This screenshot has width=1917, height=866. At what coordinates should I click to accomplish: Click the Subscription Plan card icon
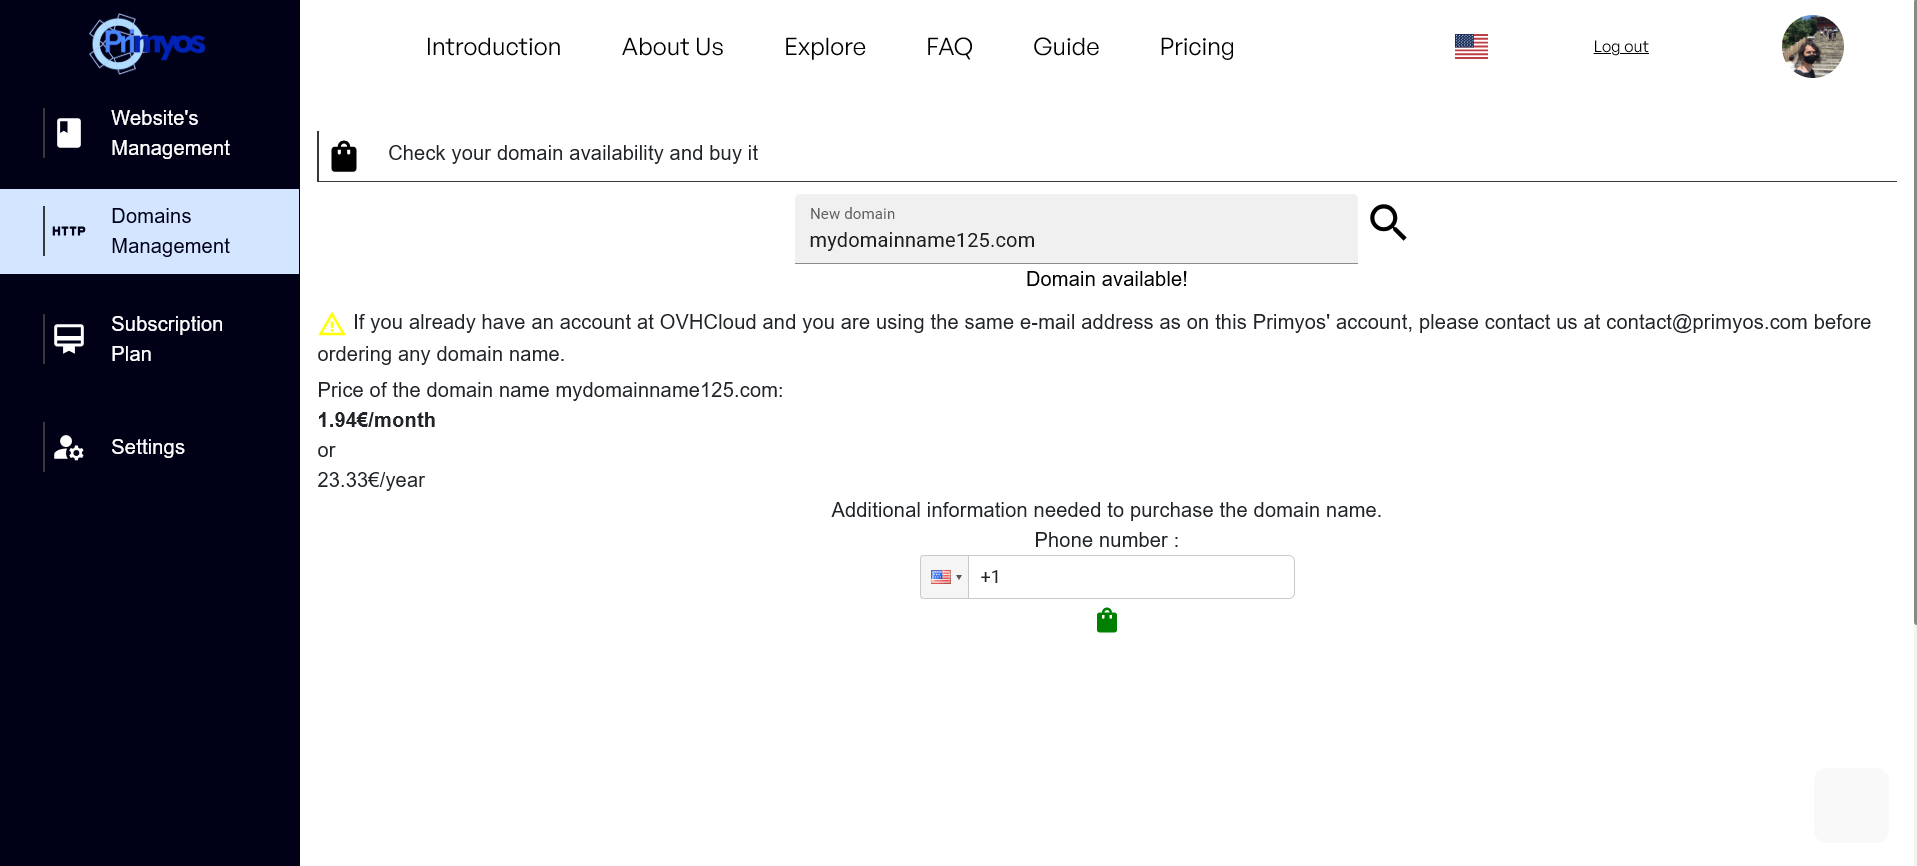[69, 339]
